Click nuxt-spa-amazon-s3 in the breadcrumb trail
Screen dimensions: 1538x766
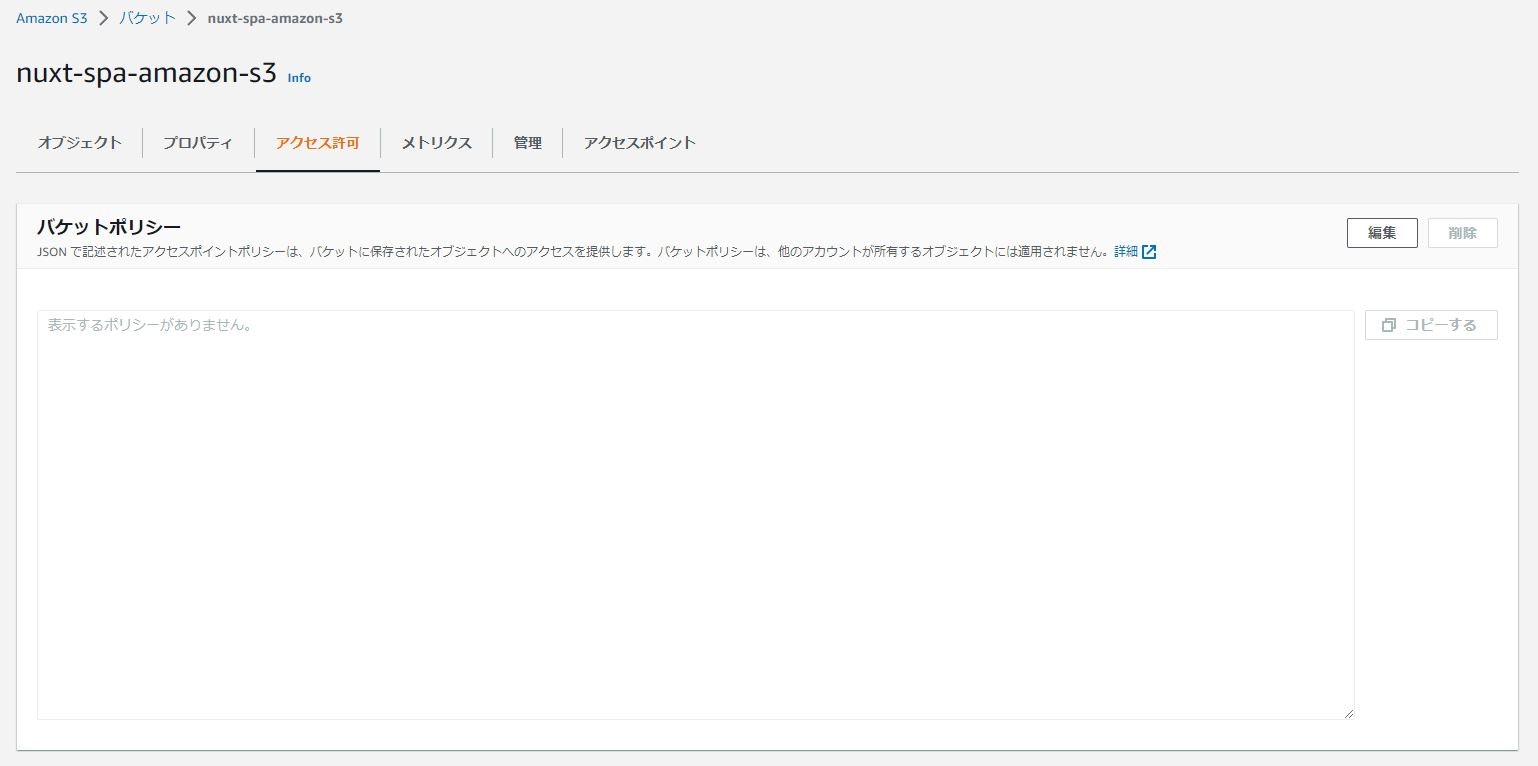pyautogui.click(x=275, y=17)
